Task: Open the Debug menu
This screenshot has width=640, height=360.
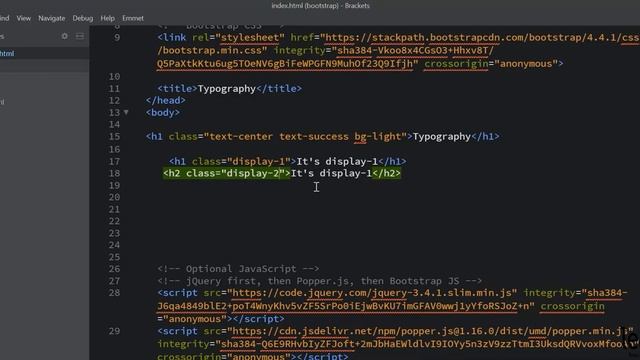Action: [x=83, y=18]
